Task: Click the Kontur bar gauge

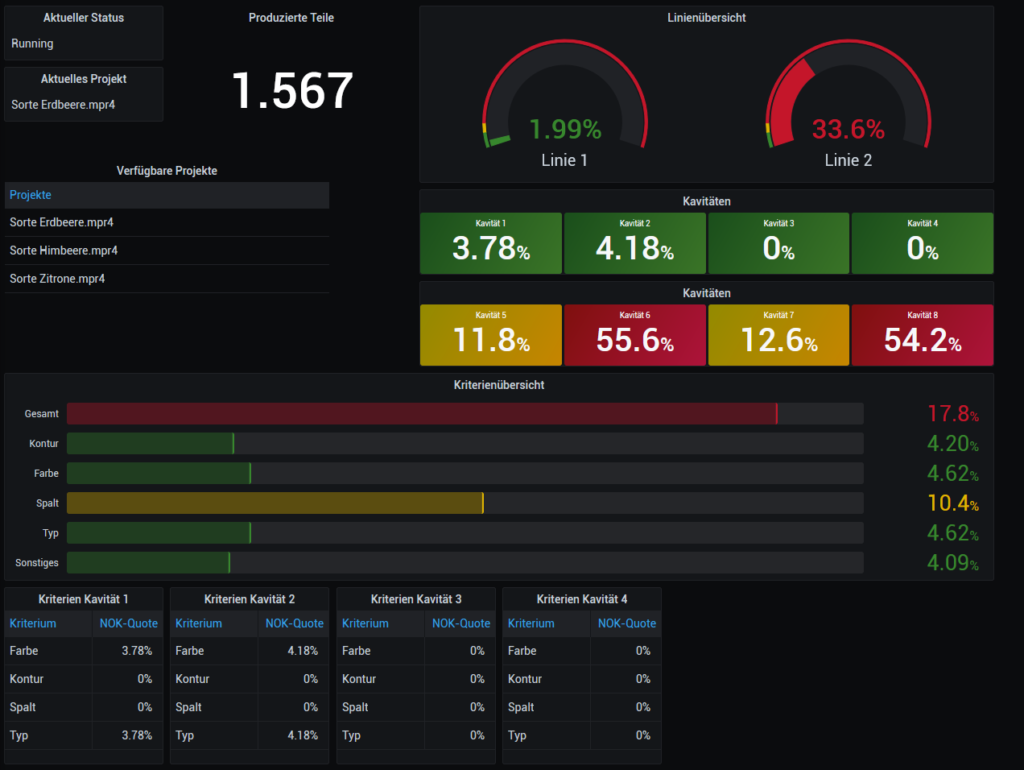Action: coord(465,443)
